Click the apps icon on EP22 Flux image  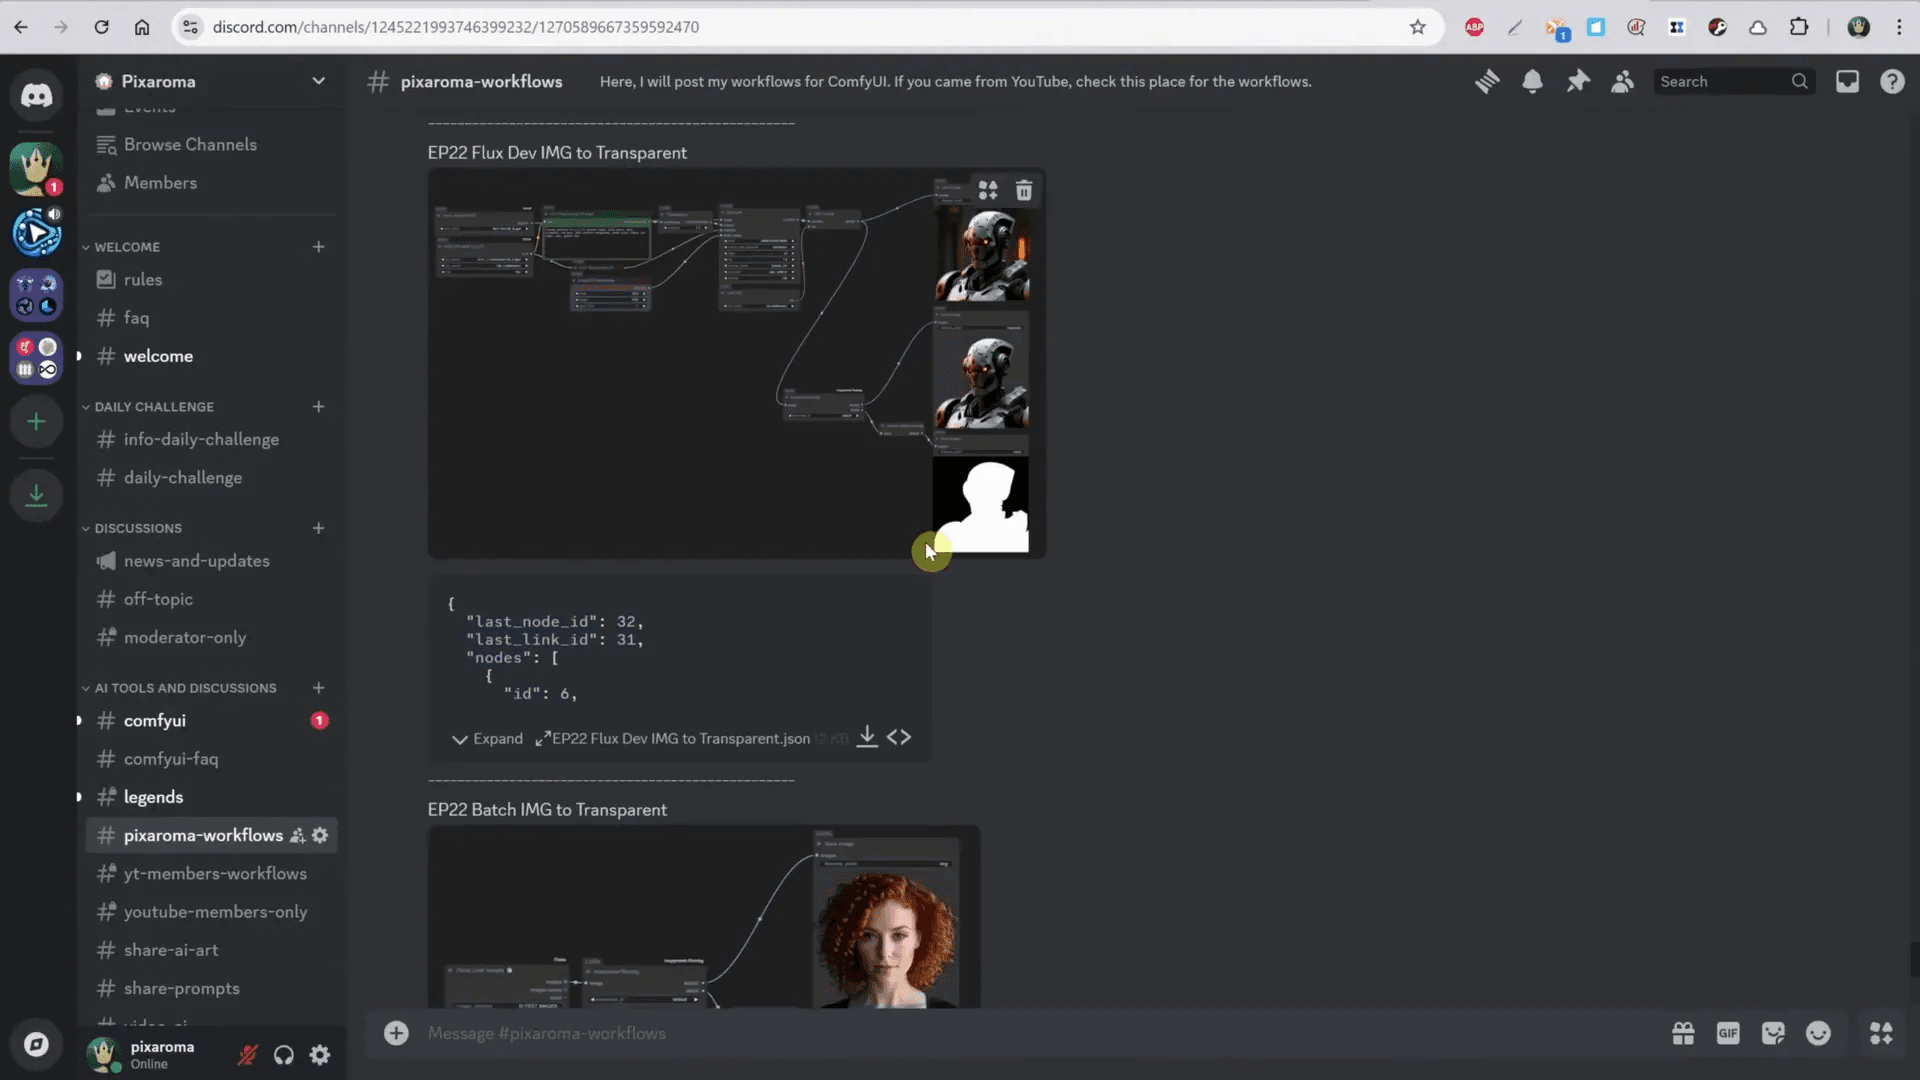(x=988, y=191)
